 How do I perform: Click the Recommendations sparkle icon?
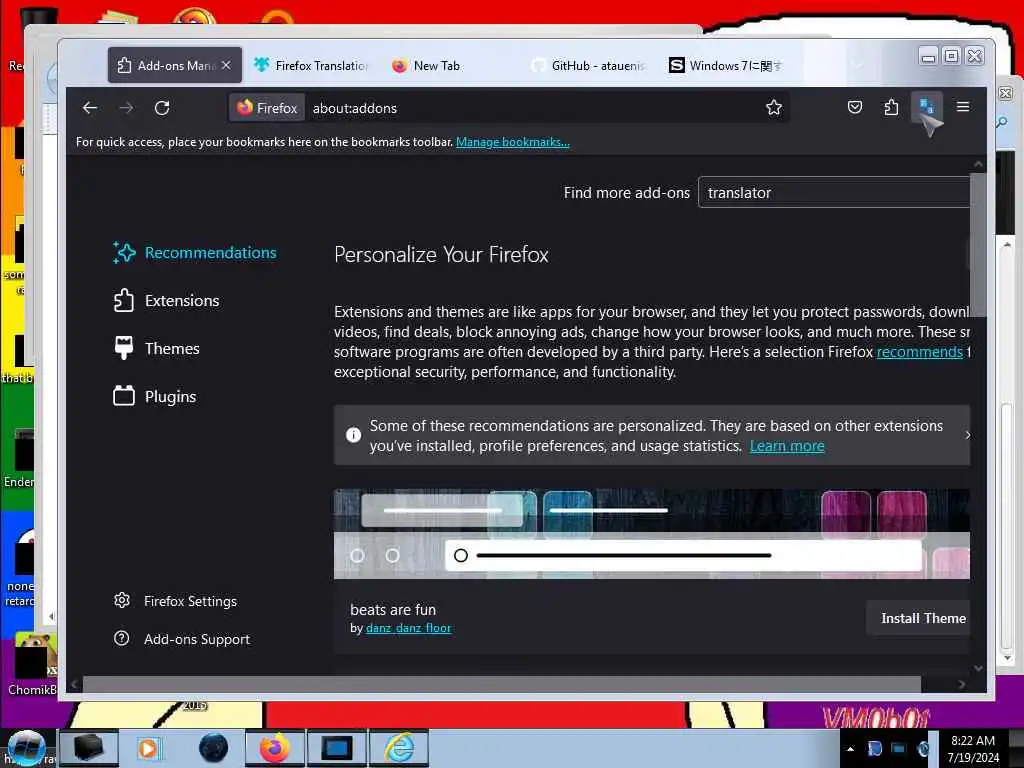tap(124, 253)
